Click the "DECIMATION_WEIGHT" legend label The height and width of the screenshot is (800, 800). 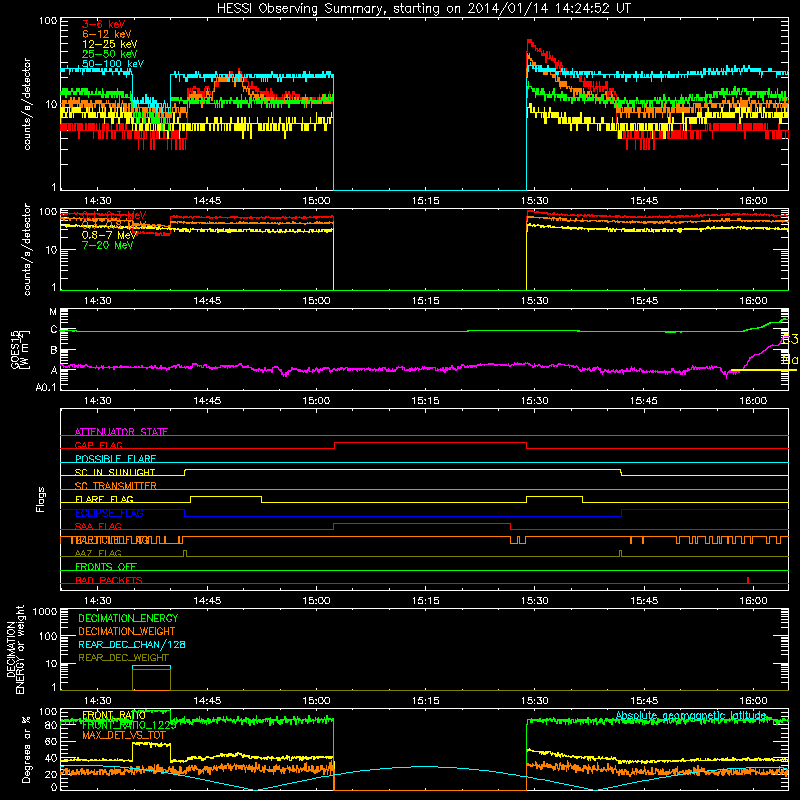click(127, 632)
